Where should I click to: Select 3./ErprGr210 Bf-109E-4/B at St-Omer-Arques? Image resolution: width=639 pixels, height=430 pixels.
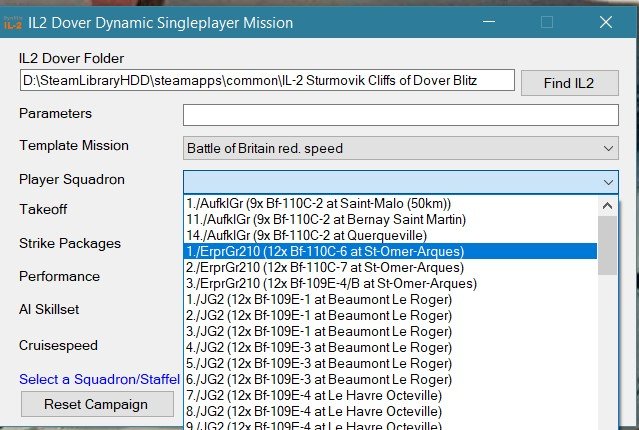click(x=390, y=284)
